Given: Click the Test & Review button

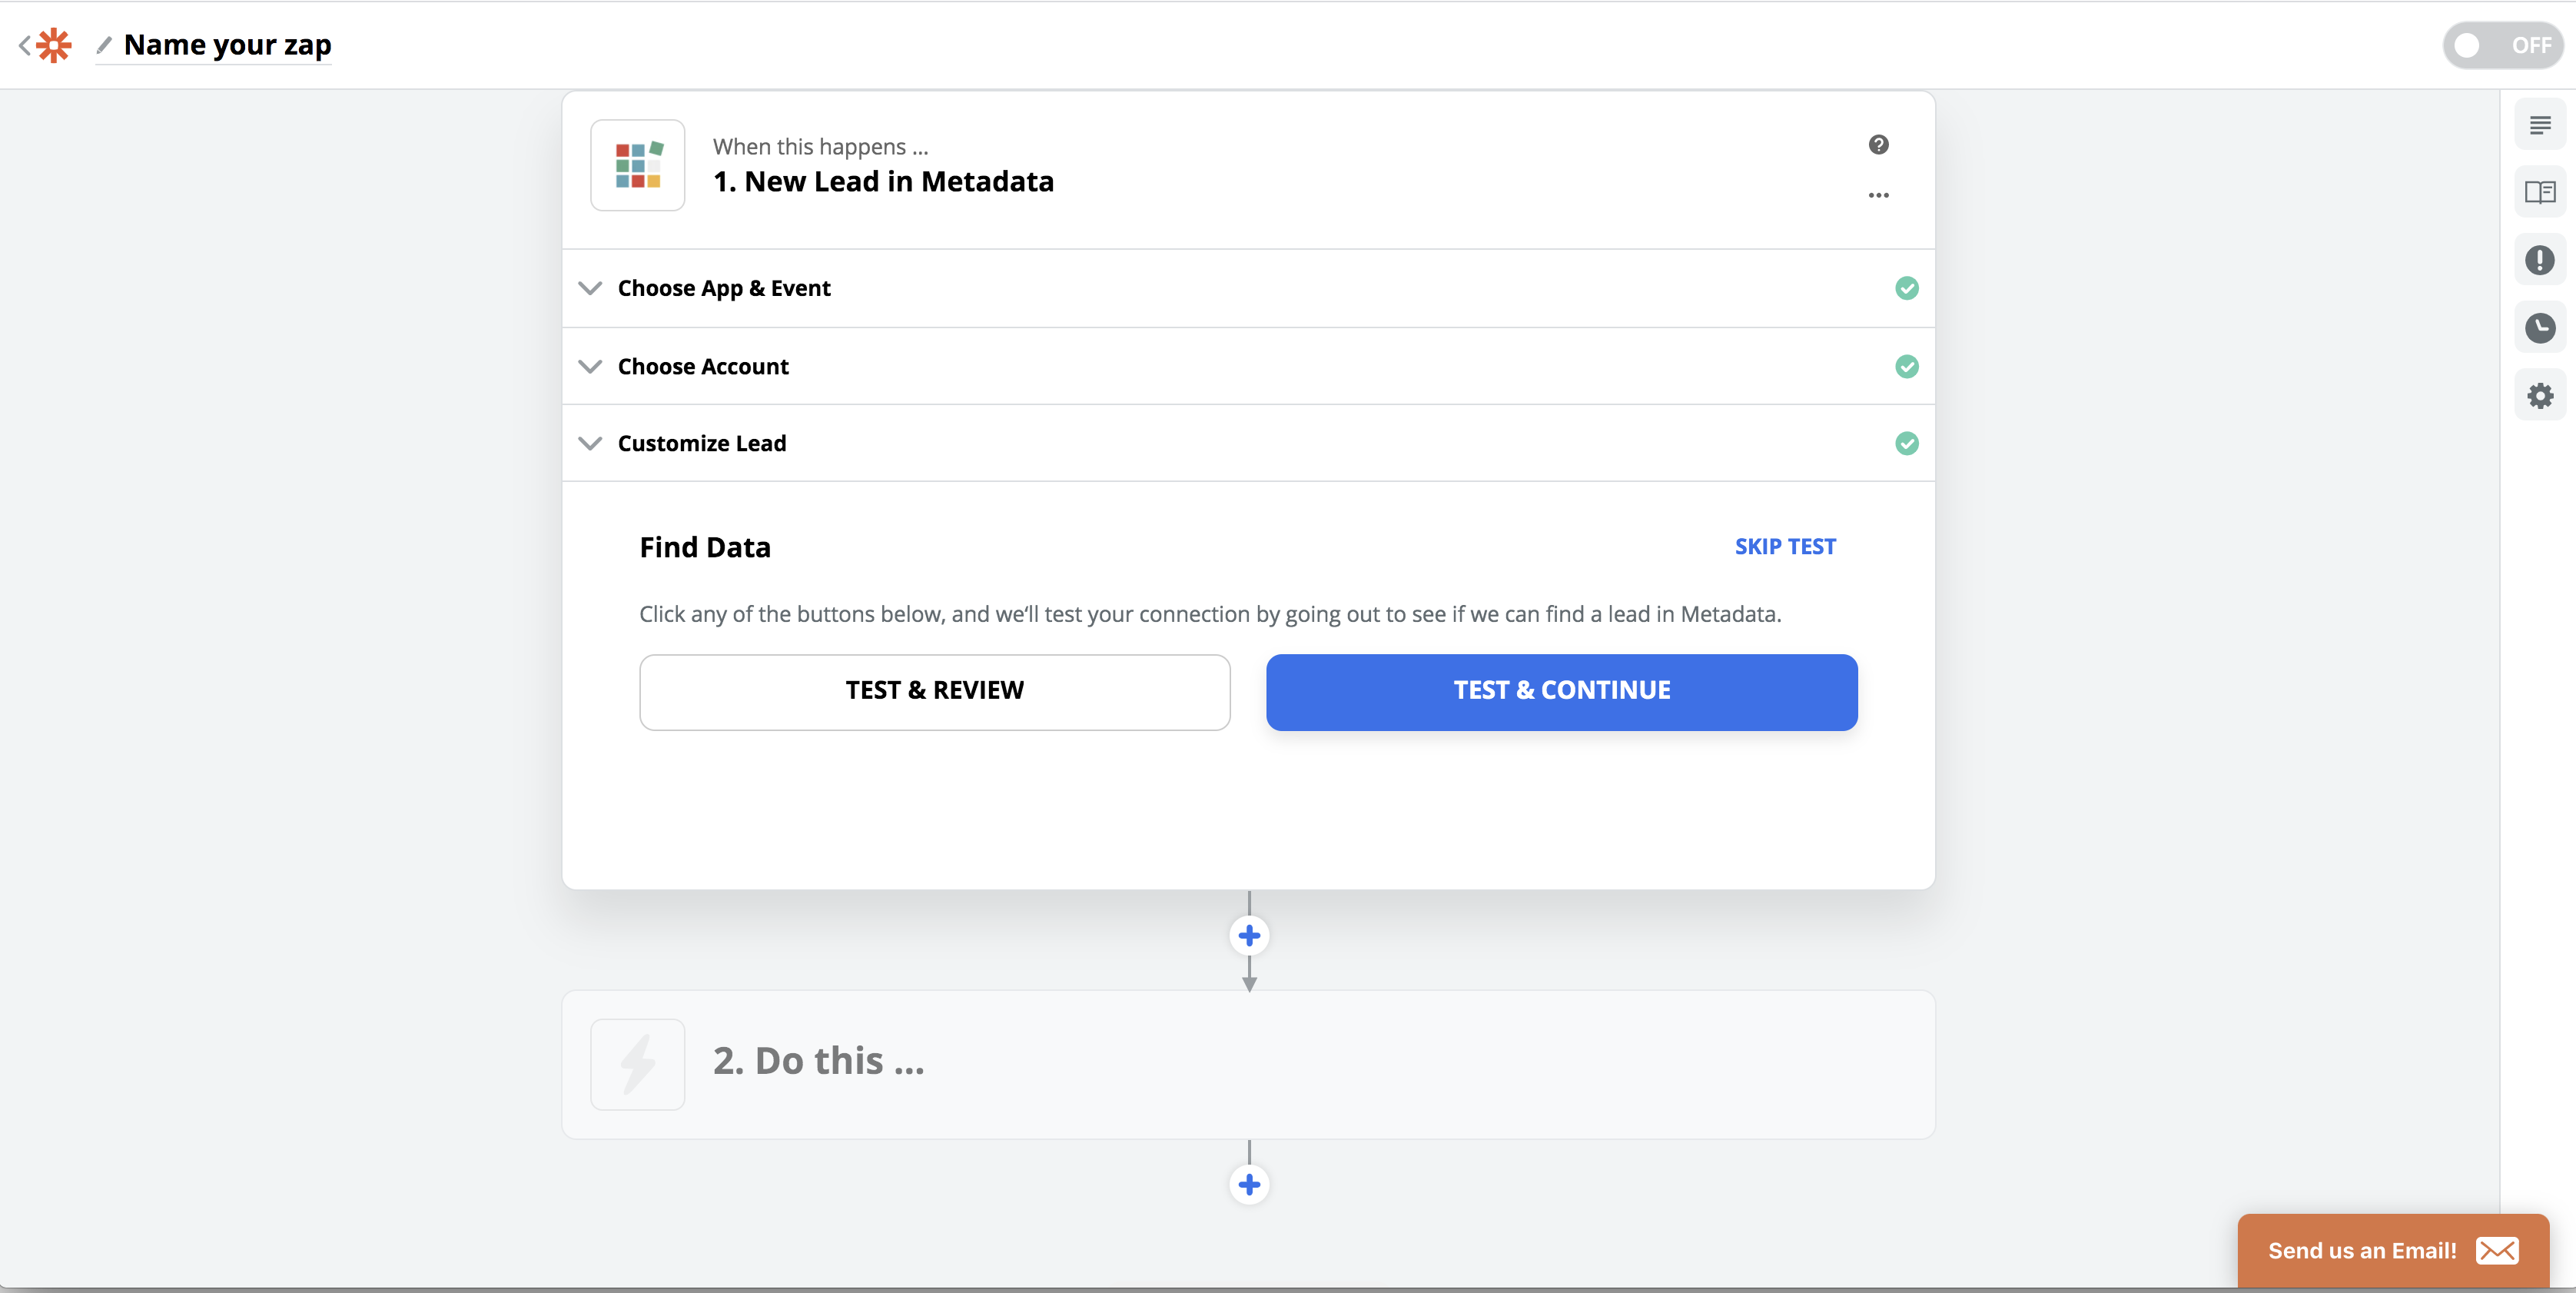Looking at the screenshot, I should coord(934,691).
